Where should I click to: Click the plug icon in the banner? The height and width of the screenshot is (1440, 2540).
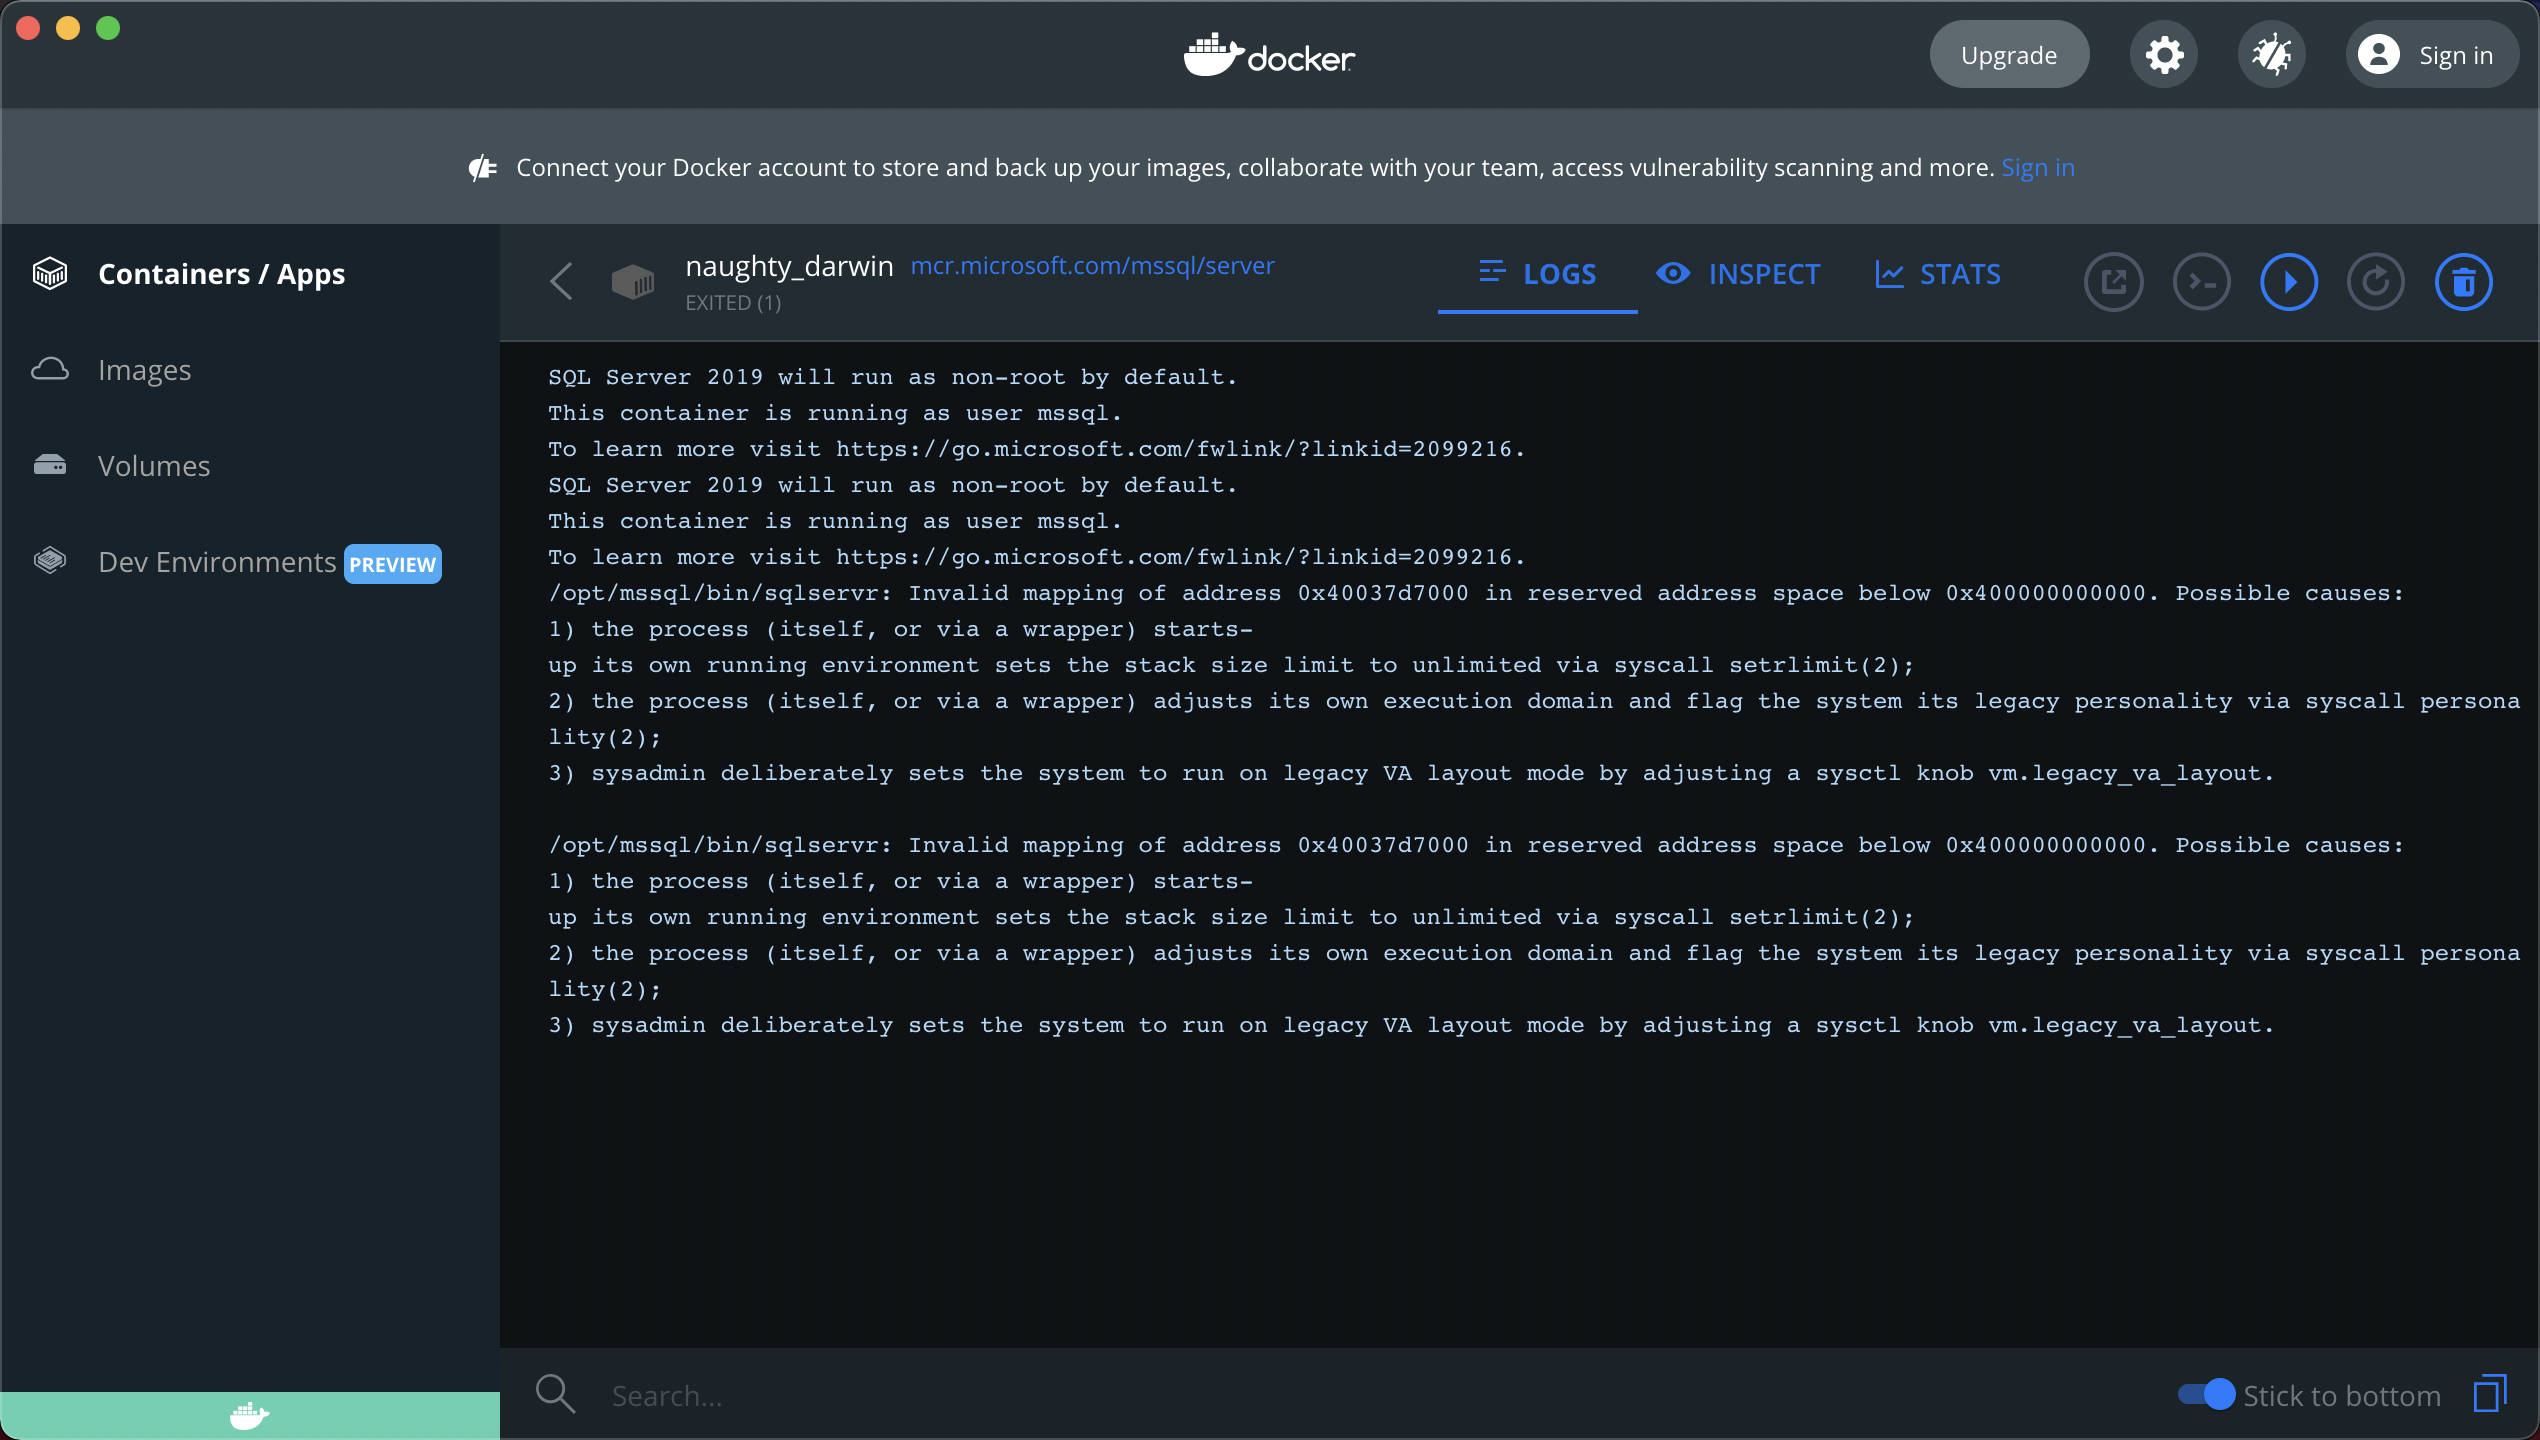pyautogui.click(x=483, y=168)
